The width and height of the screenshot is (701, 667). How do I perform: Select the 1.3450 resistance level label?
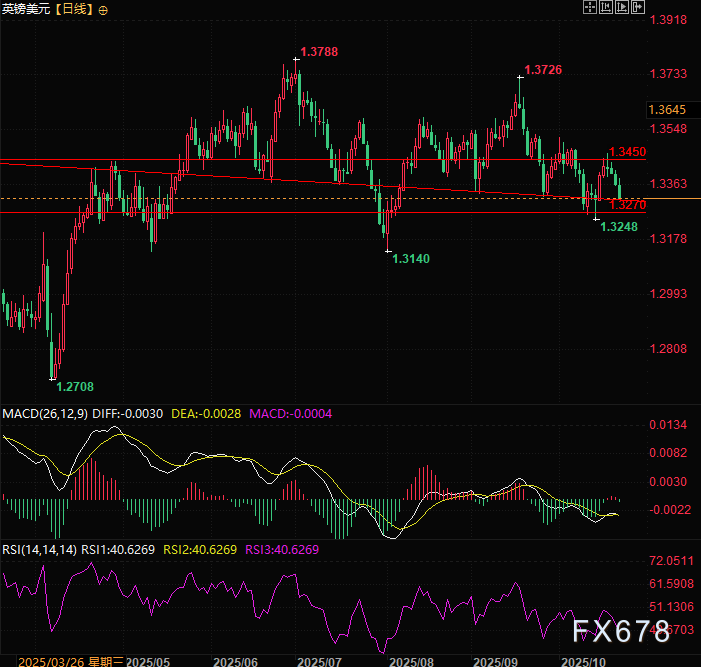coord(627,152)
